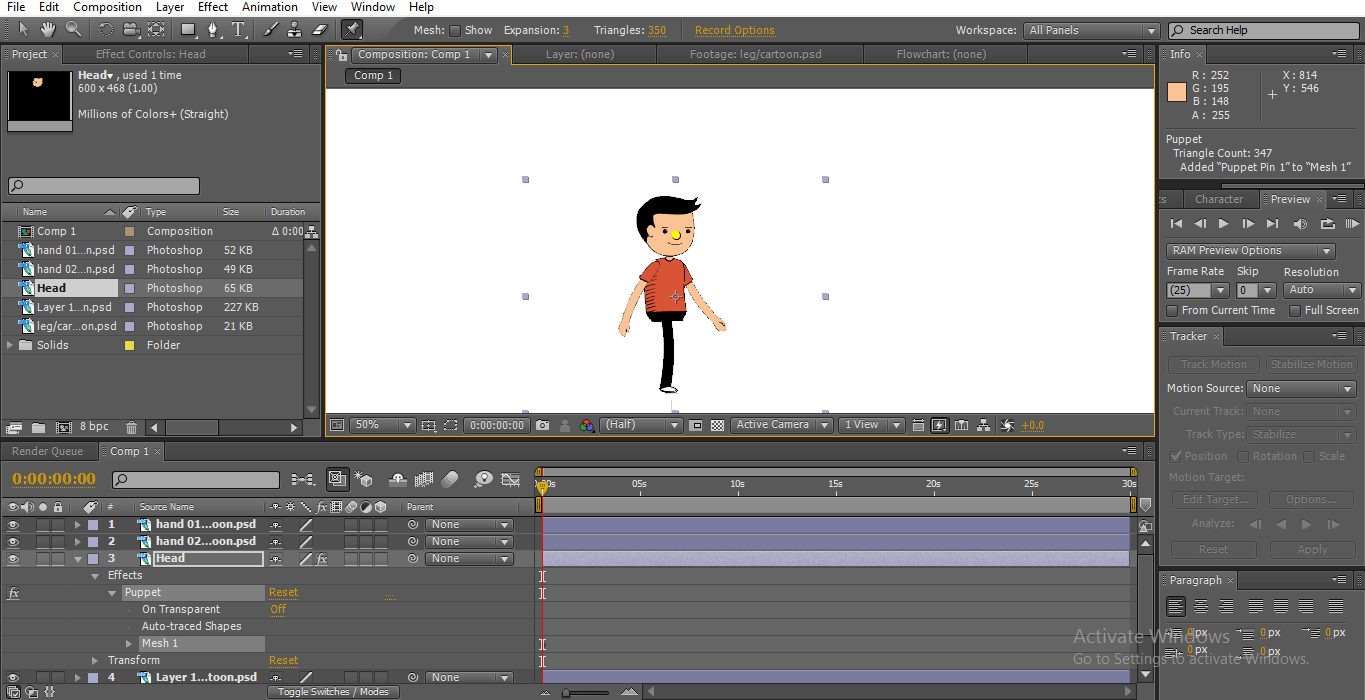The image size is (1365, 700).
Task: Open the Active Camera dropdown
Action: pos(781,425)
